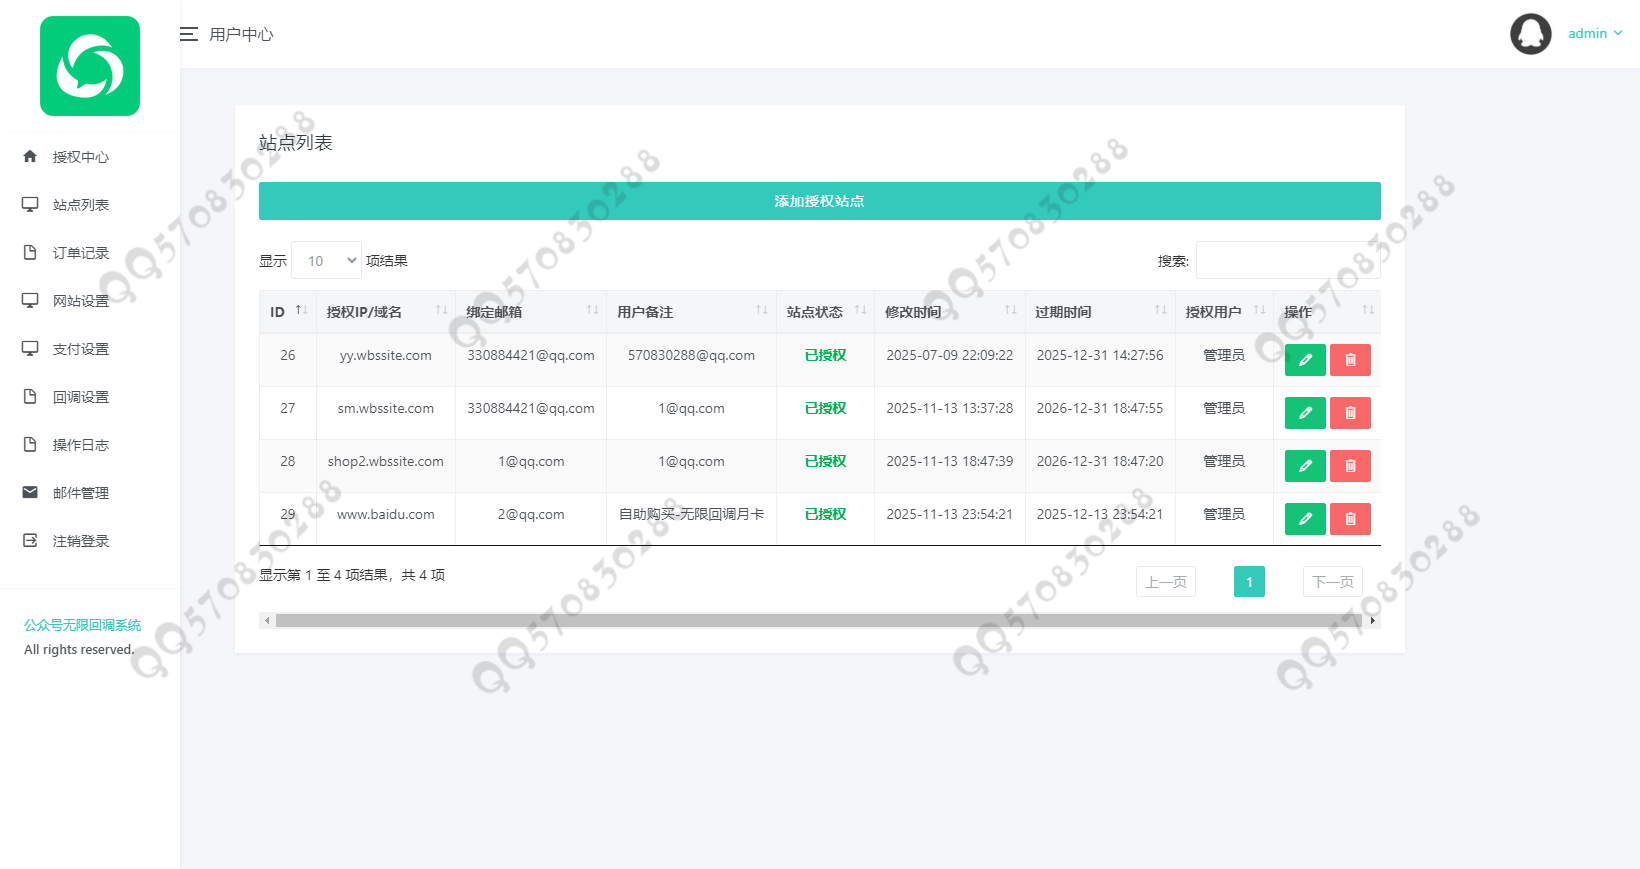Open 回调设置 menu item
Image resolution: width=1640 pixels, height=869 pixels.
click(81, 397)
